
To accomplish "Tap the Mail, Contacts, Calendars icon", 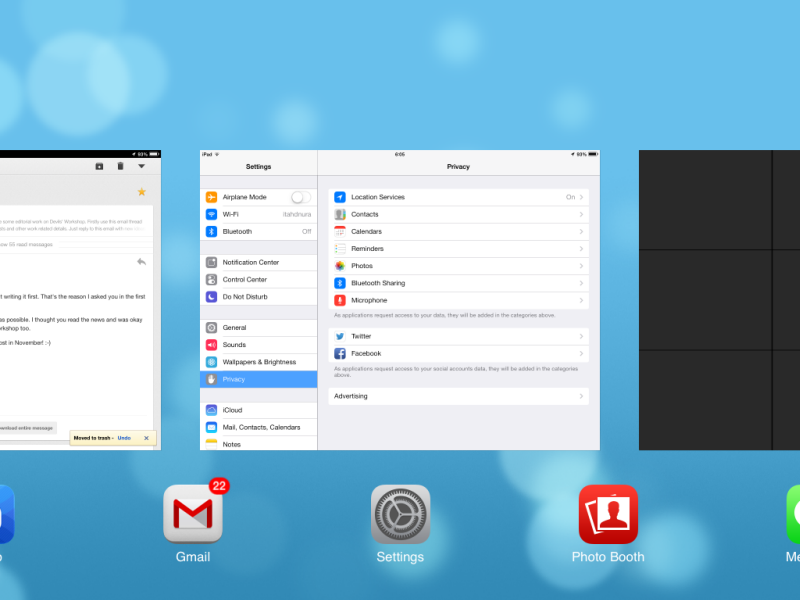I will click(211, 427).
